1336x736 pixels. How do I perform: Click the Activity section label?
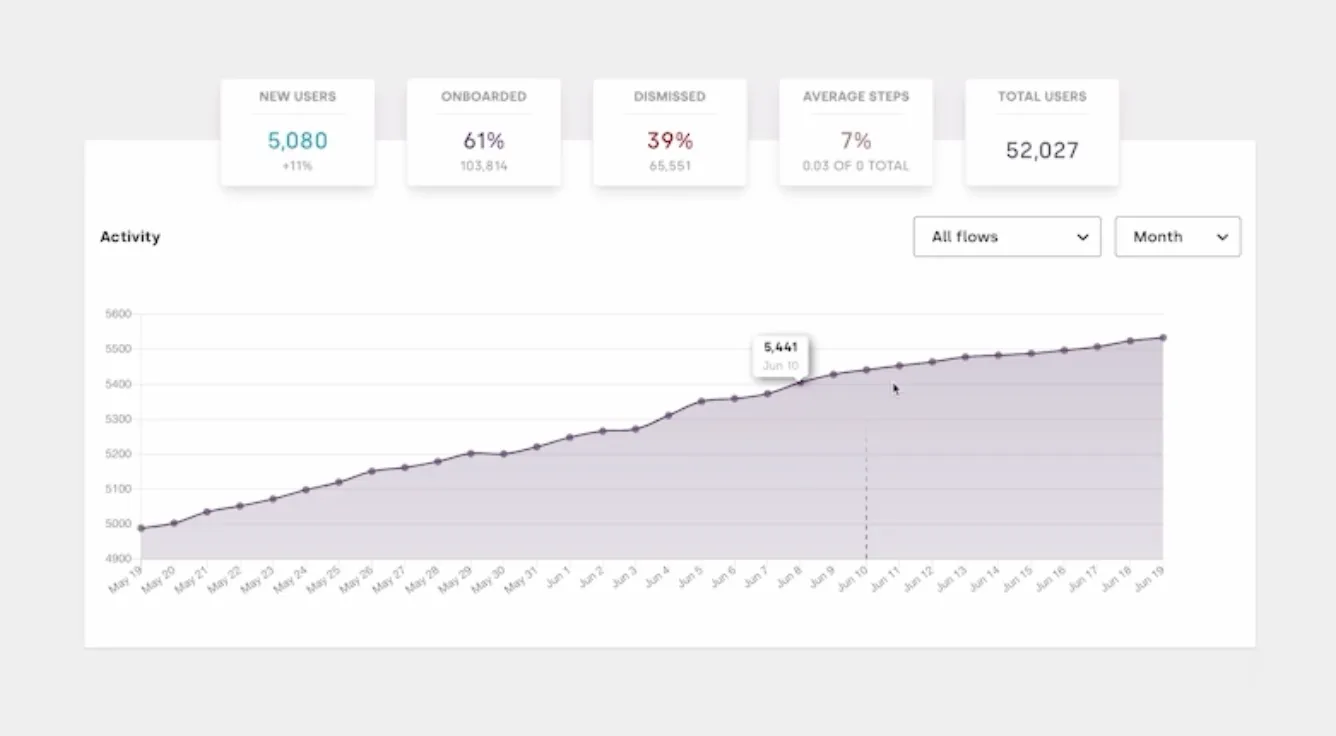(130, 237)
